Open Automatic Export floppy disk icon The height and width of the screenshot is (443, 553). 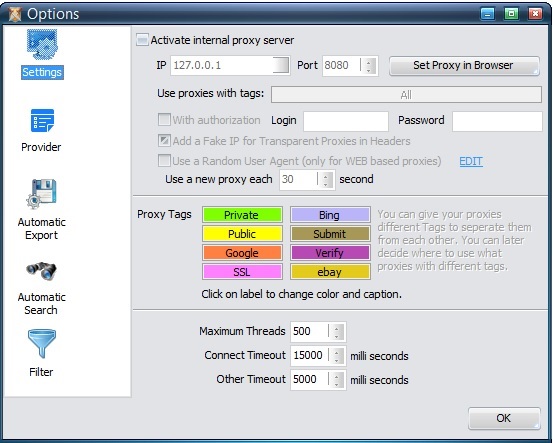coord(42,194)
